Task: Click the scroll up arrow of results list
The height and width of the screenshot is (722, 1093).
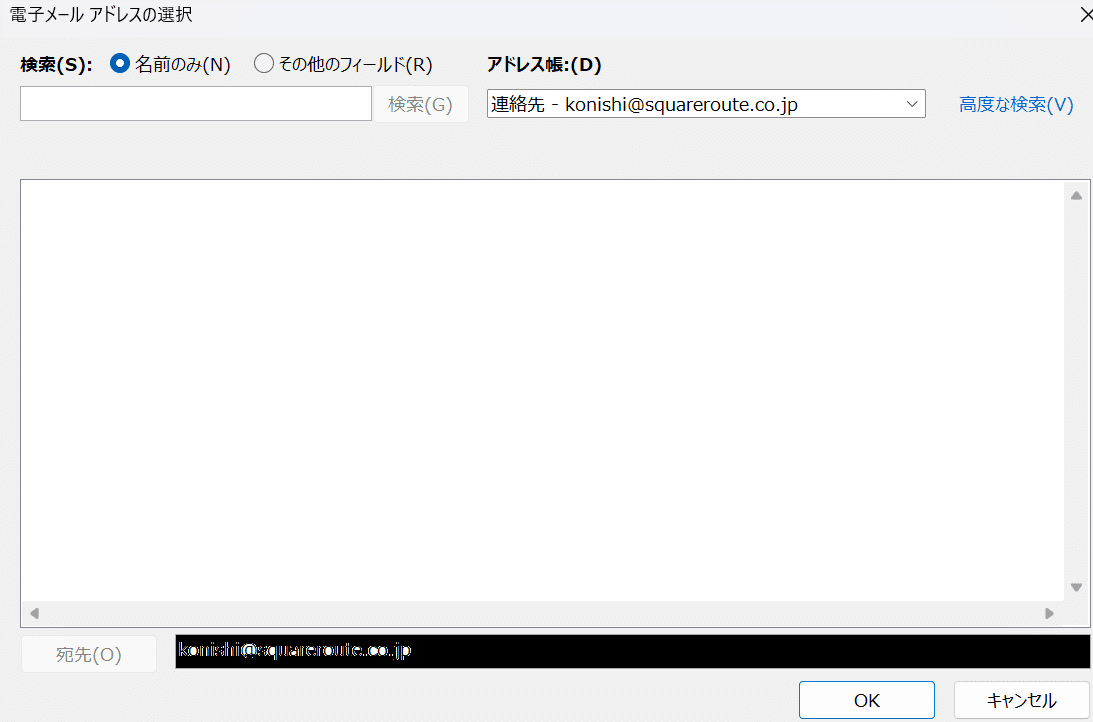Action: [1076, 196]
